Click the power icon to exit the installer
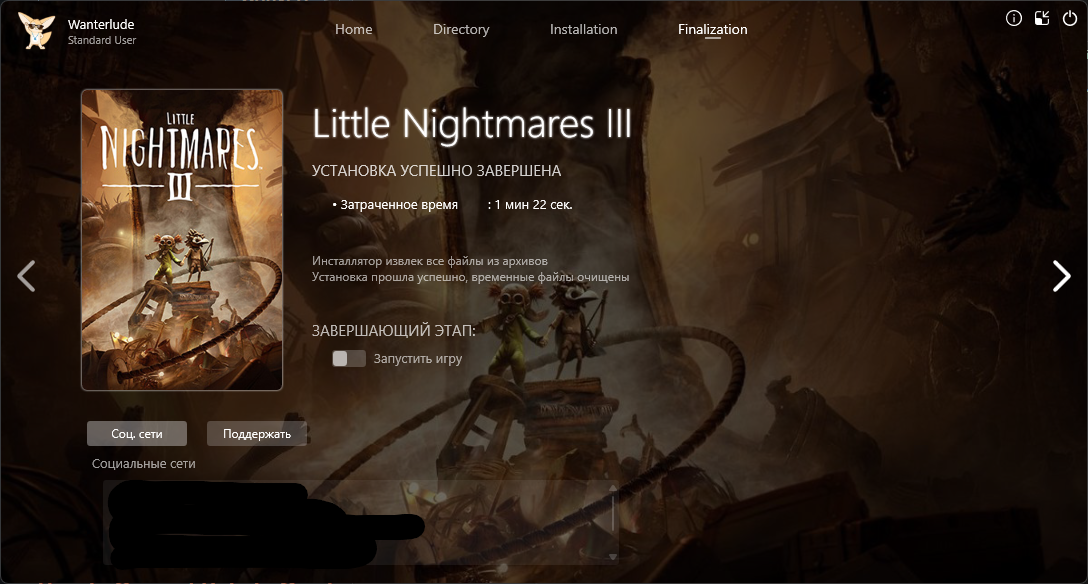Image resolution: width=1088 pixels, height=584 pixels. 1069,18
